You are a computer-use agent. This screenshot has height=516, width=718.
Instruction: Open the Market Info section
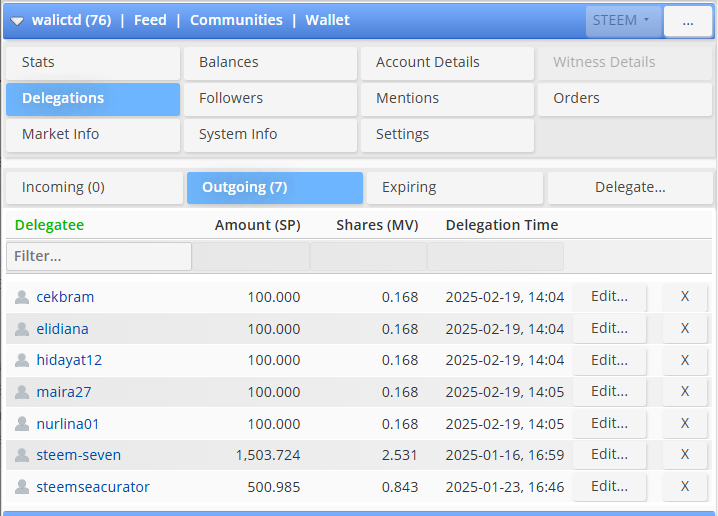coord(93,135)
